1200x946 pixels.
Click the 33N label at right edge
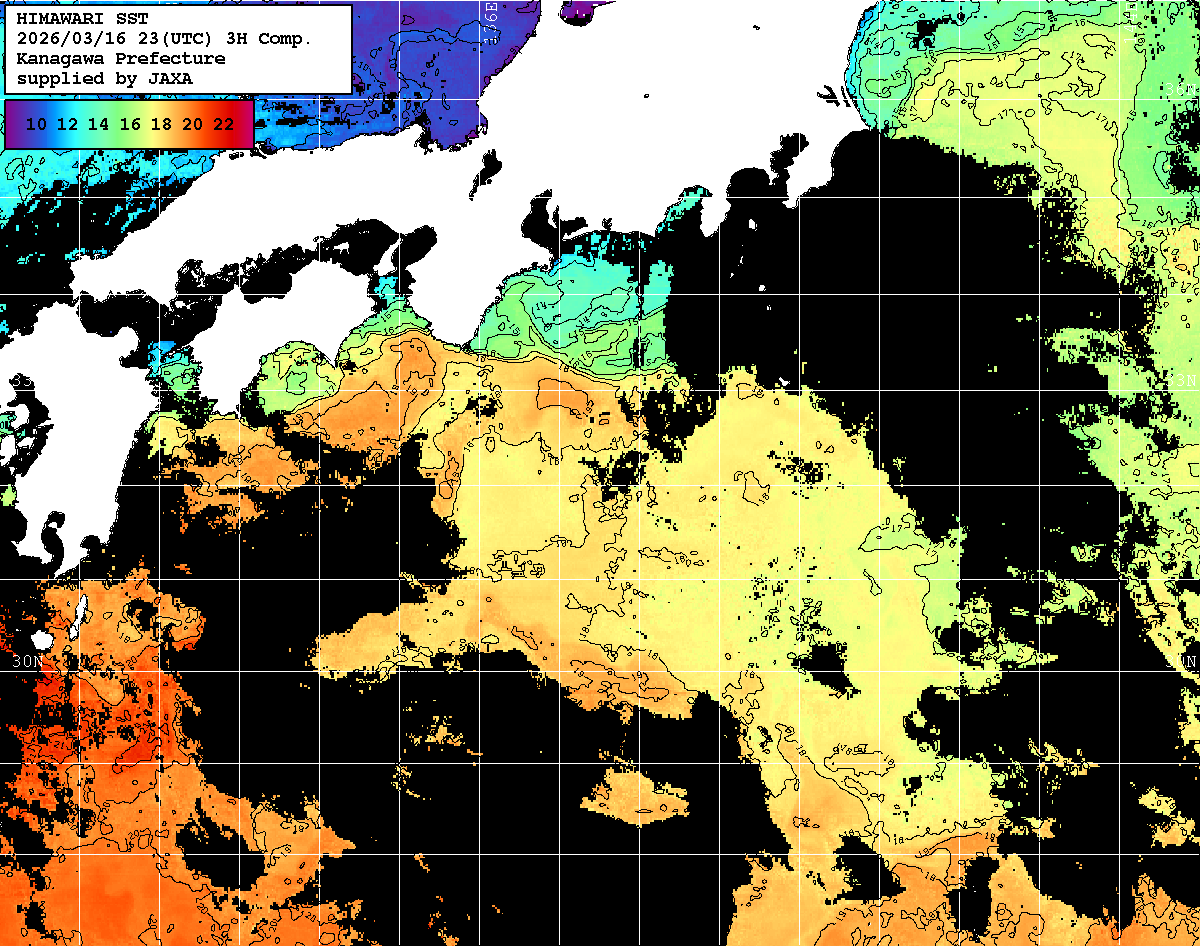coord(1184,381)
